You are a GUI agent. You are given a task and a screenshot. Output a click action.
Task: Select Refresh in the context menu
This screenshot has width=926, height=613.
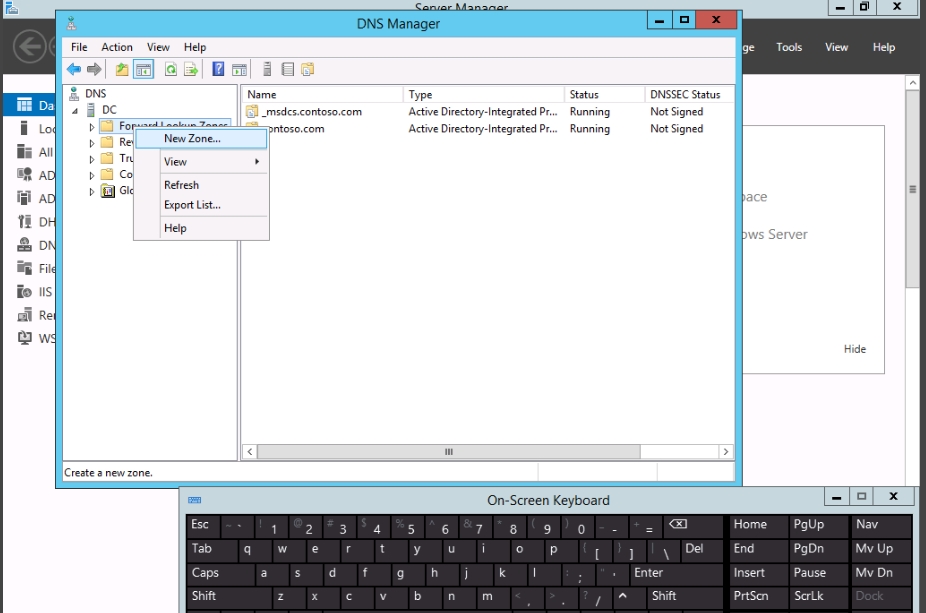click(x=201, y=185)
